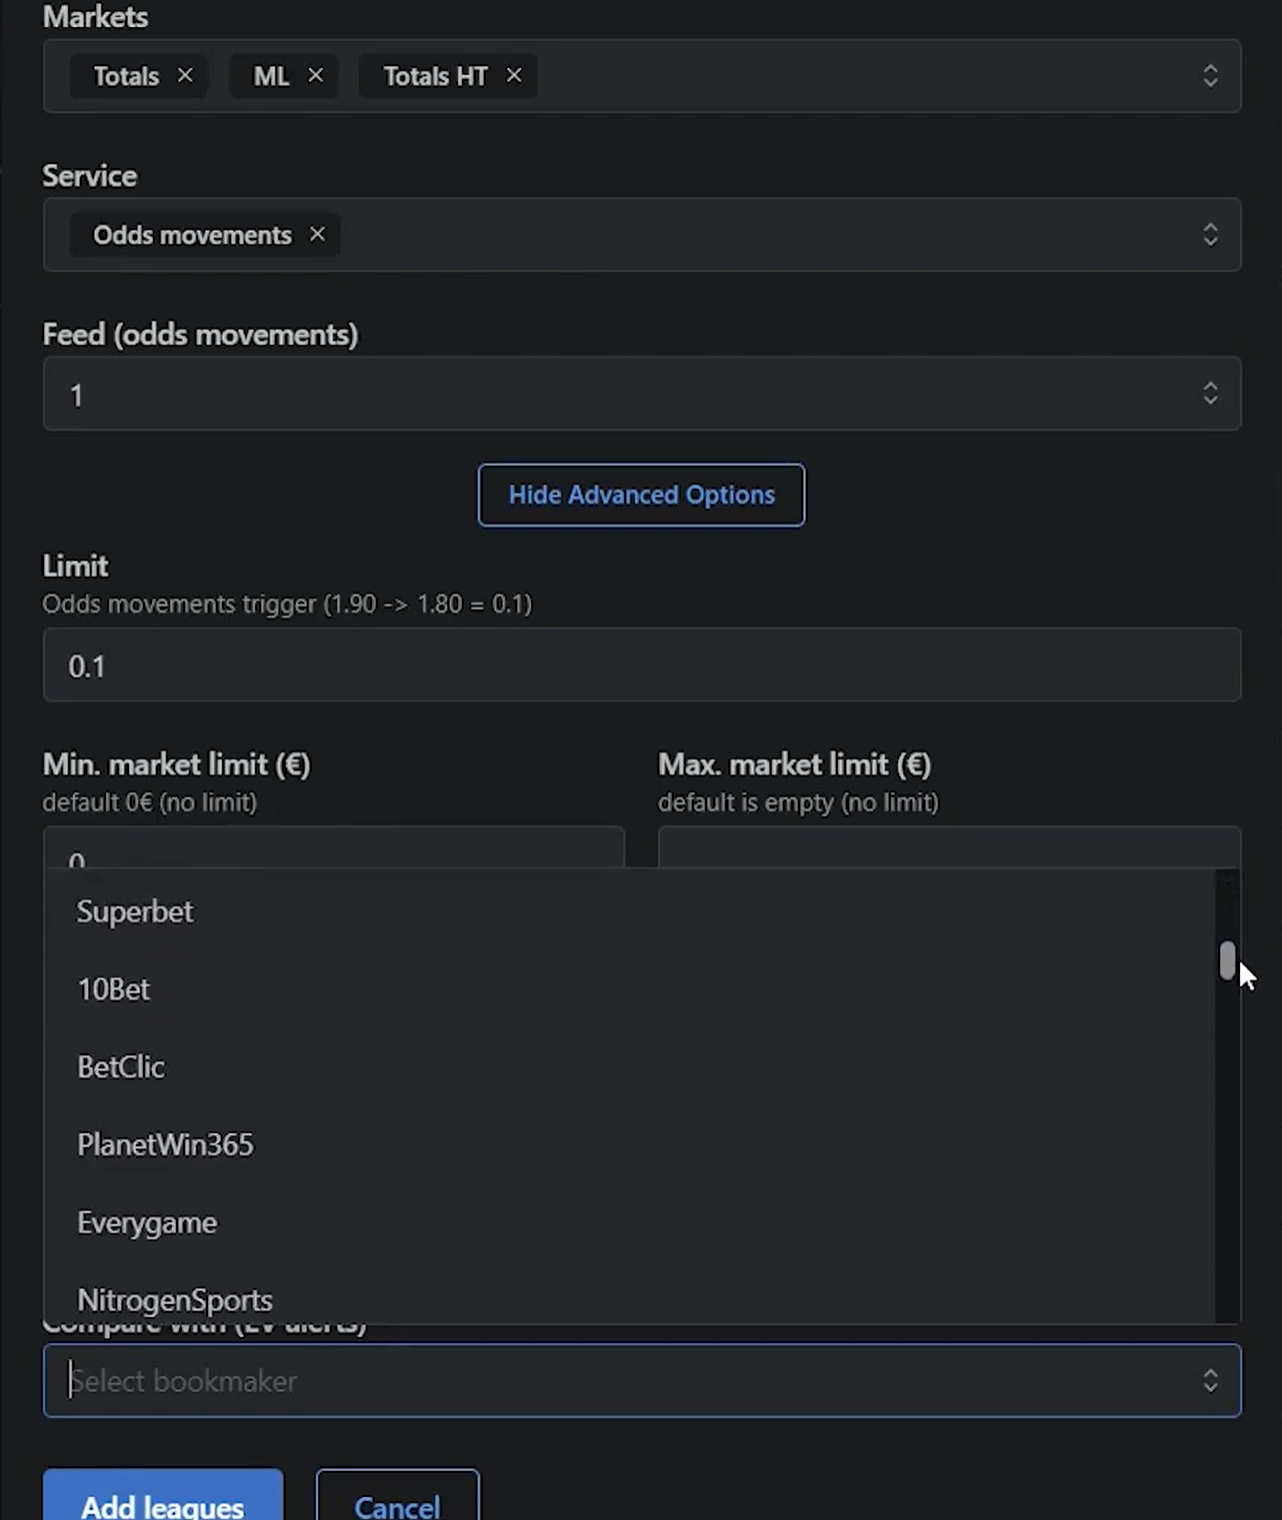Click the Min. market limit input field
This screenshot has height=1520, width=1282.
click(x=334, y=847)
